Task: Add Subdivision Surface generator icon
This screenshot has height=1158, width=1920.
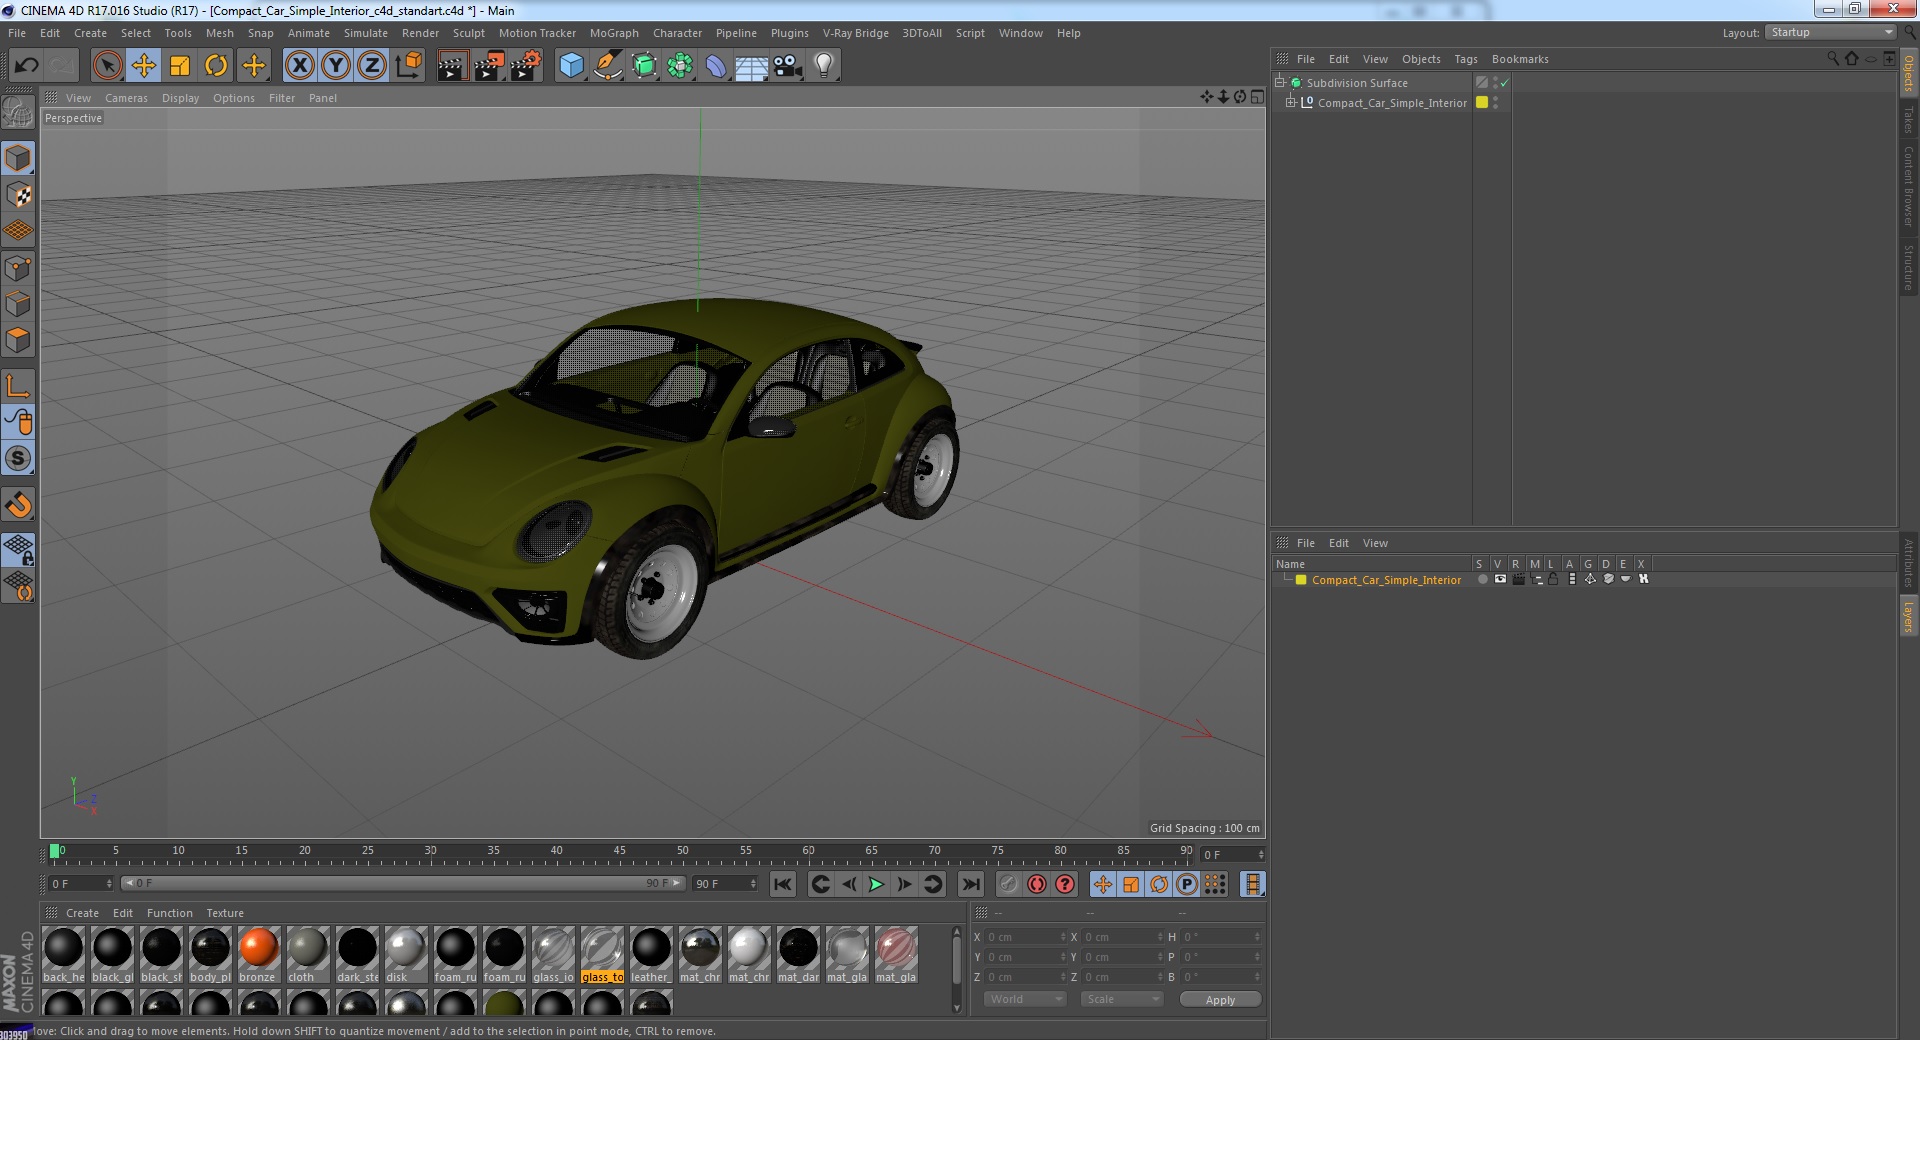Action: [644, 66]
